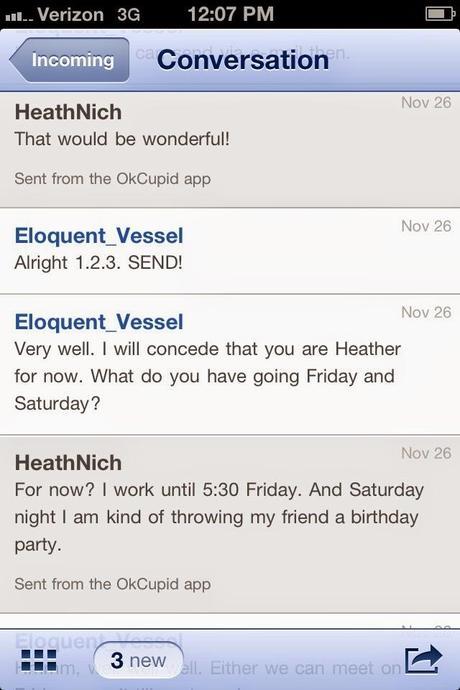
Task: Tap the Verizon signal strength bars
Action: (x=19, y=17)
